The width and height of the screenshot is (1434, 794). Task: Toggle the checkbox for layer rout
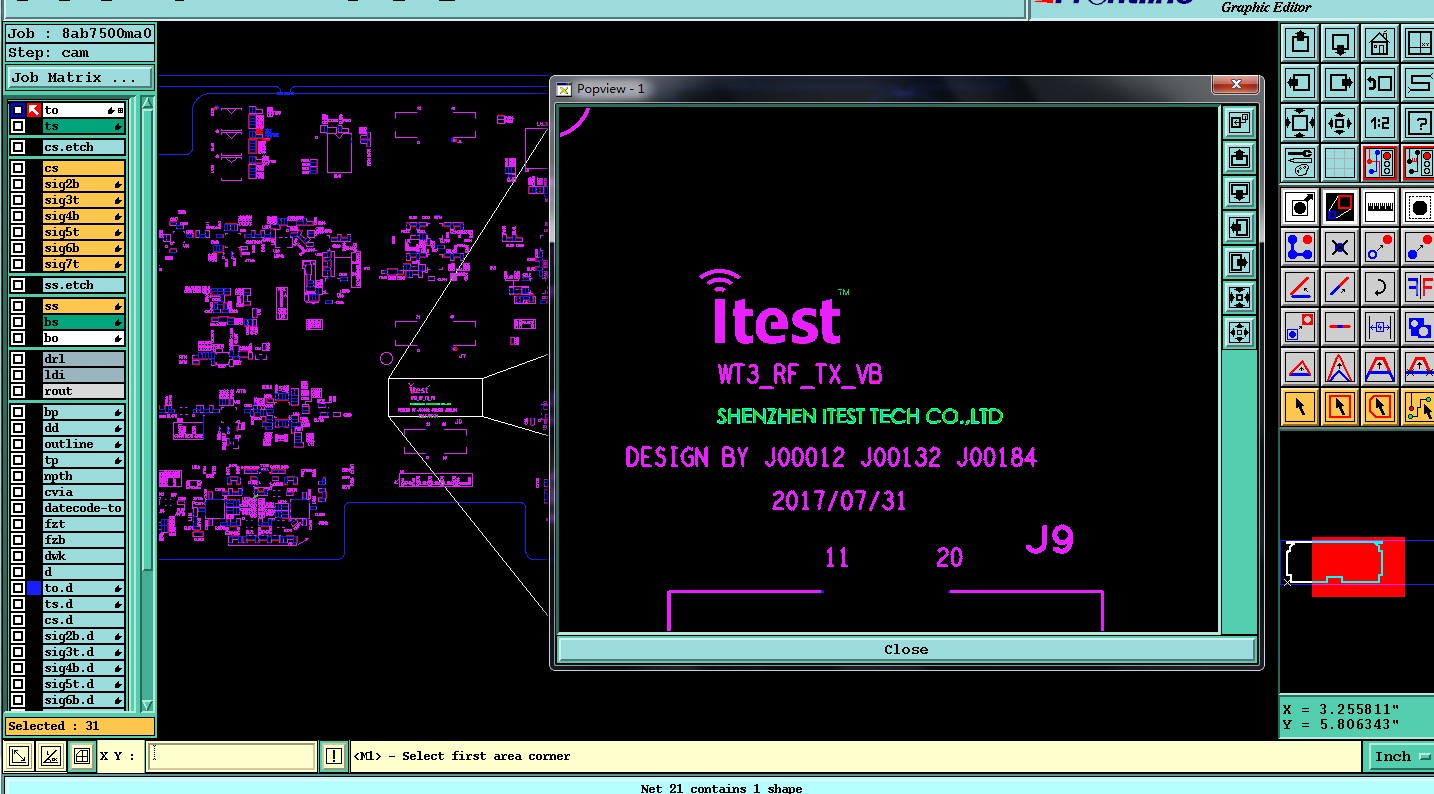17,391
